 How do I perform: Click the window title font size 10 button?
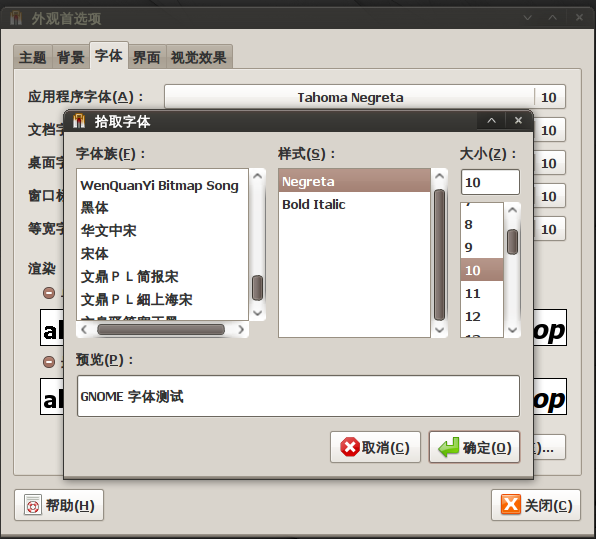point(549,196)
